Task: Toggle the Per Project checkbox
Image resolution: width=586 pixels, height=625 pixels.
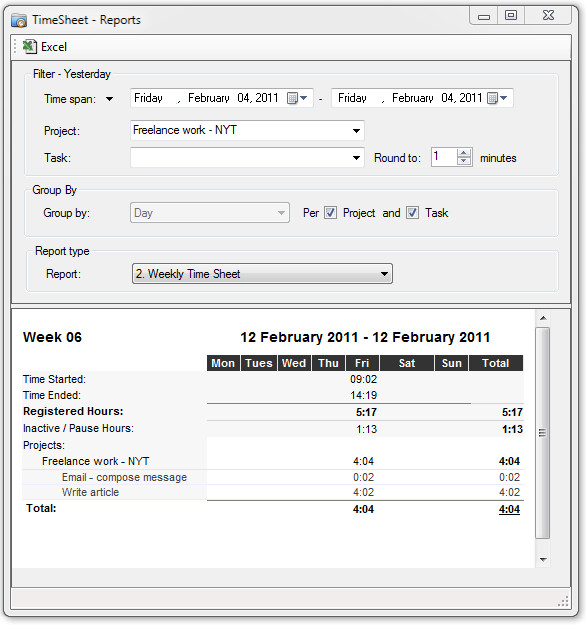Action: pos(330,213)
